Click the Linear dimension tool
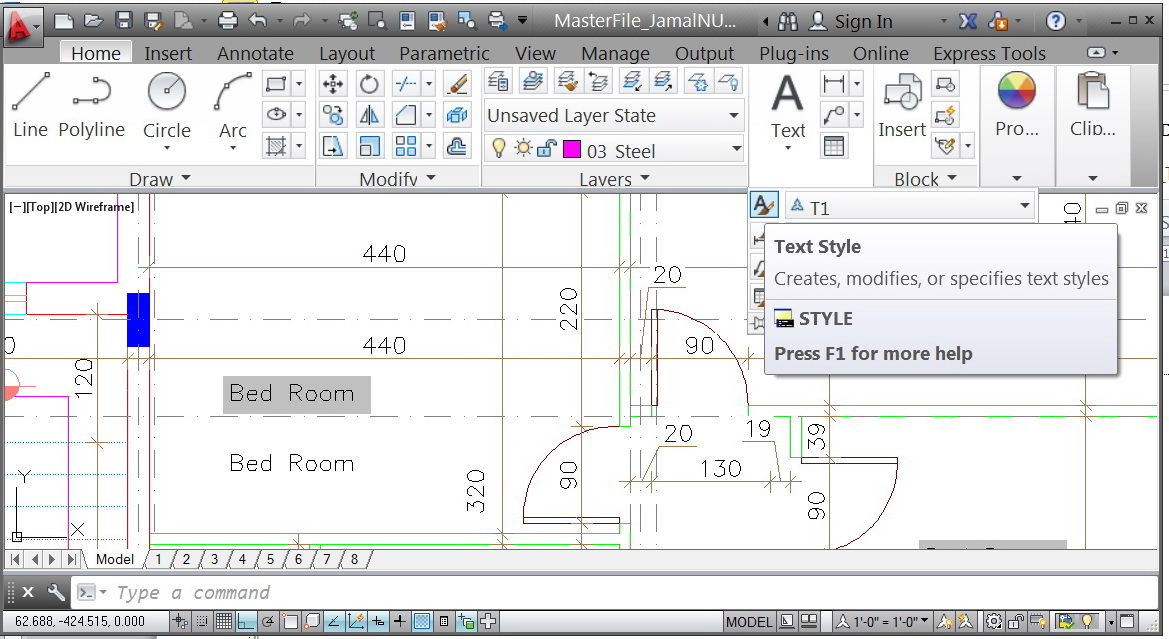The width and height of the screenshot is (1169, 639). [x=834, y=84]
